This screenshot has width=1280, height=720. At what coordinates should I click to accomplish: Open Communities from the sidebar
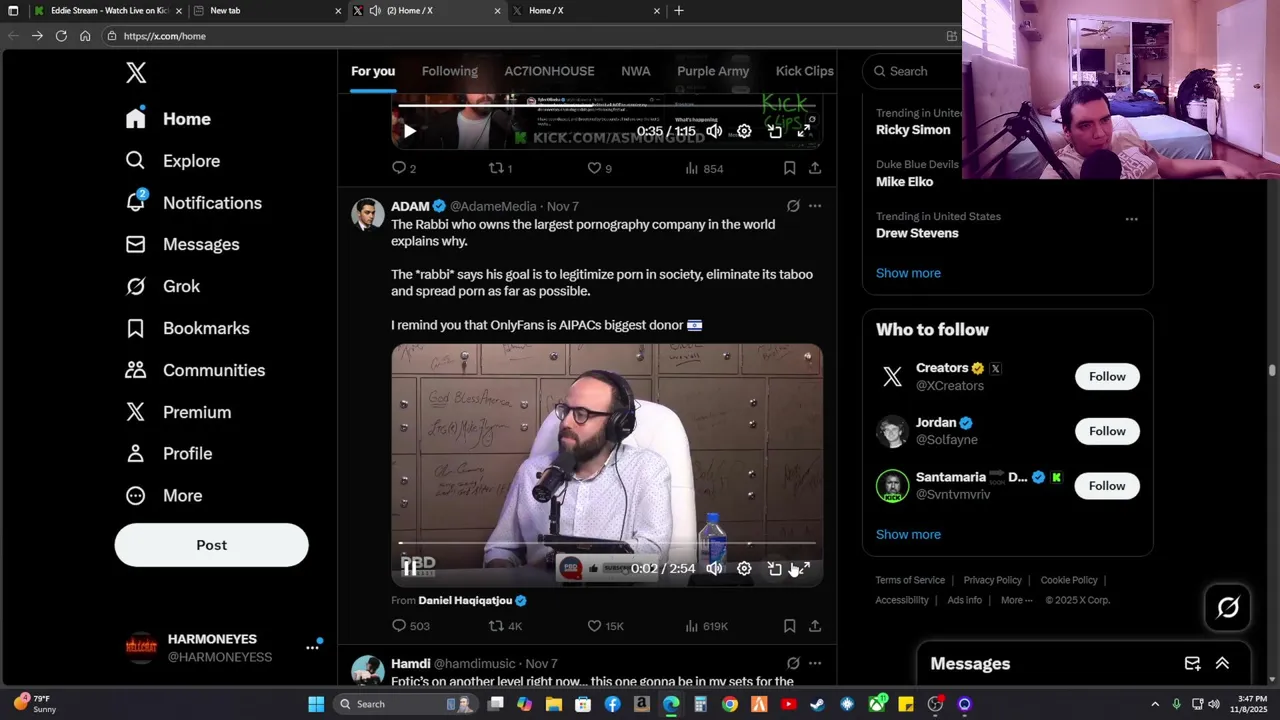[195, 371]
